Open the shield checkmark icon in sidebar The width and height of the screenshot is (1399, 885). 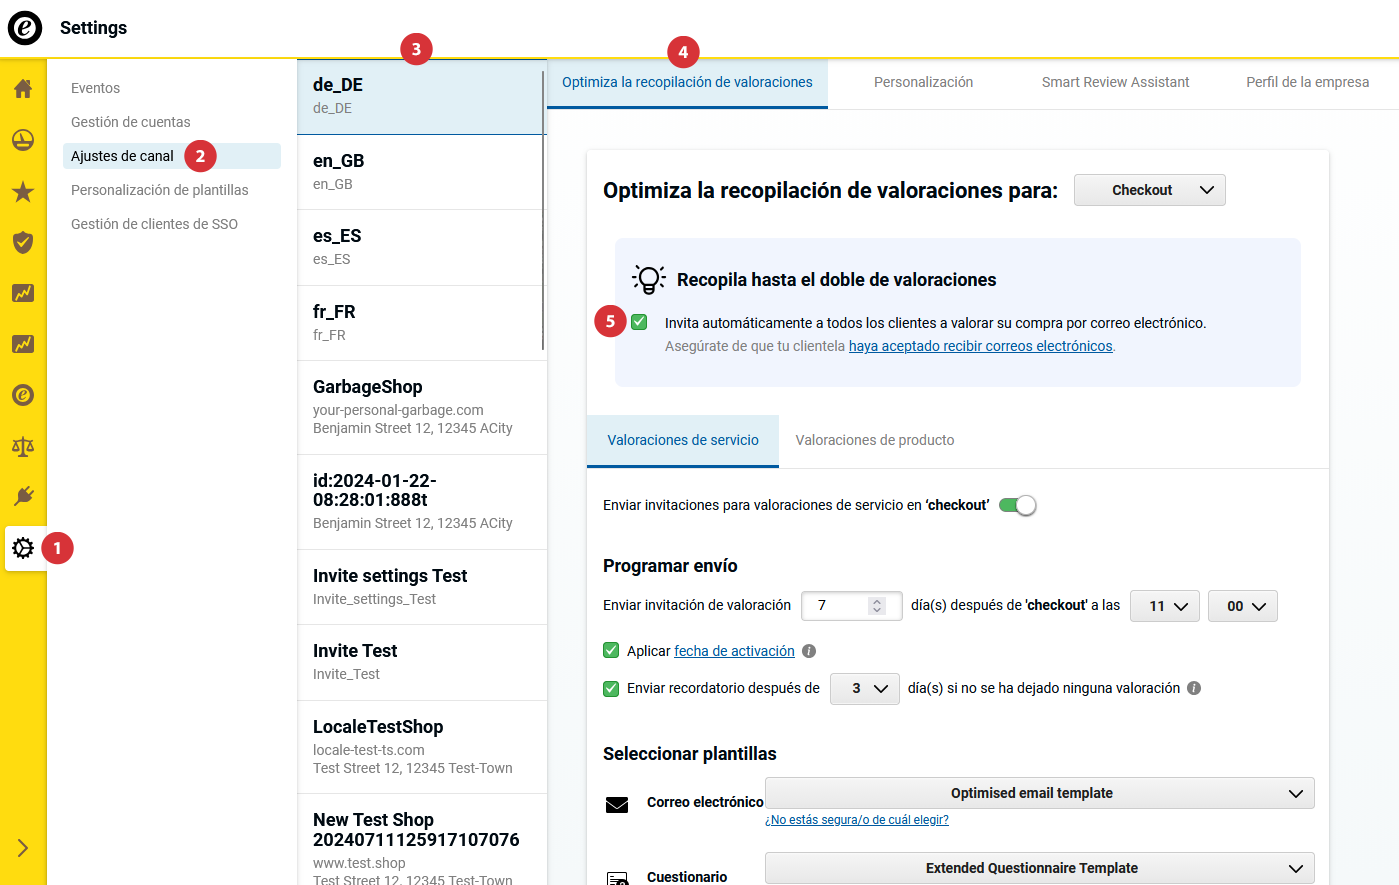[23, 243]
